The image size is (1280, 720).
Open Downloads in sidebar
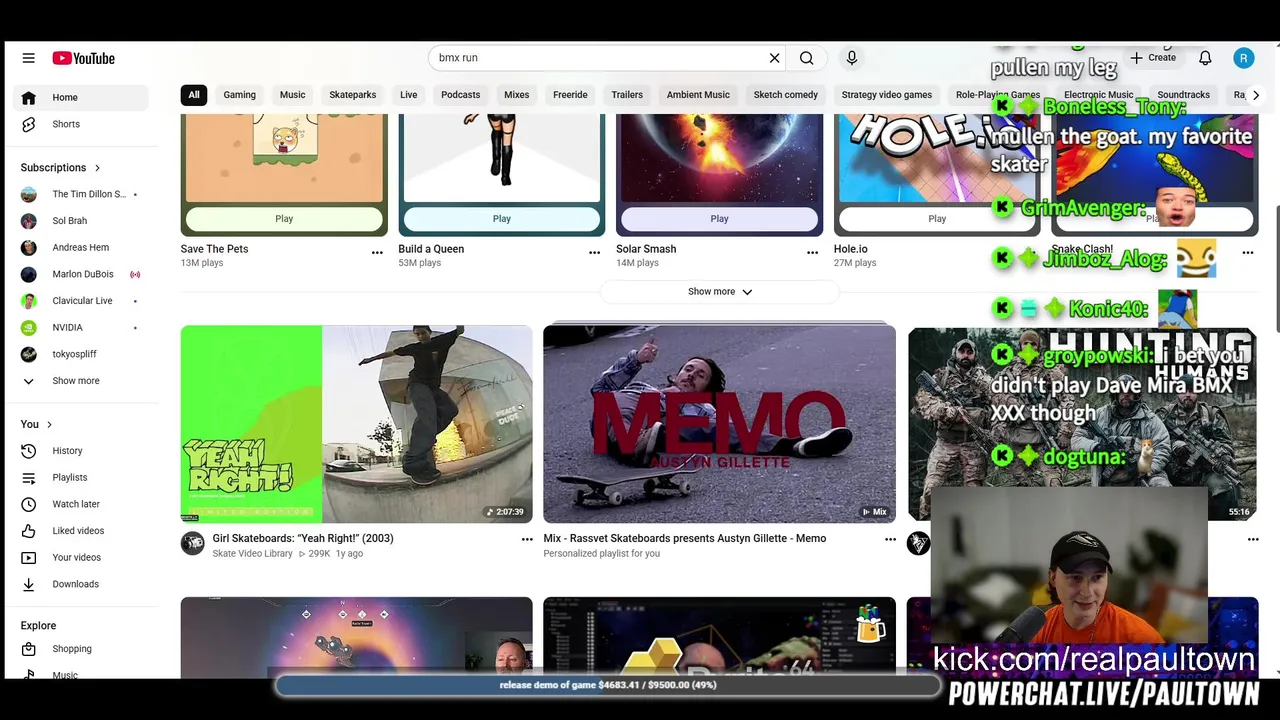coord(83,584)
